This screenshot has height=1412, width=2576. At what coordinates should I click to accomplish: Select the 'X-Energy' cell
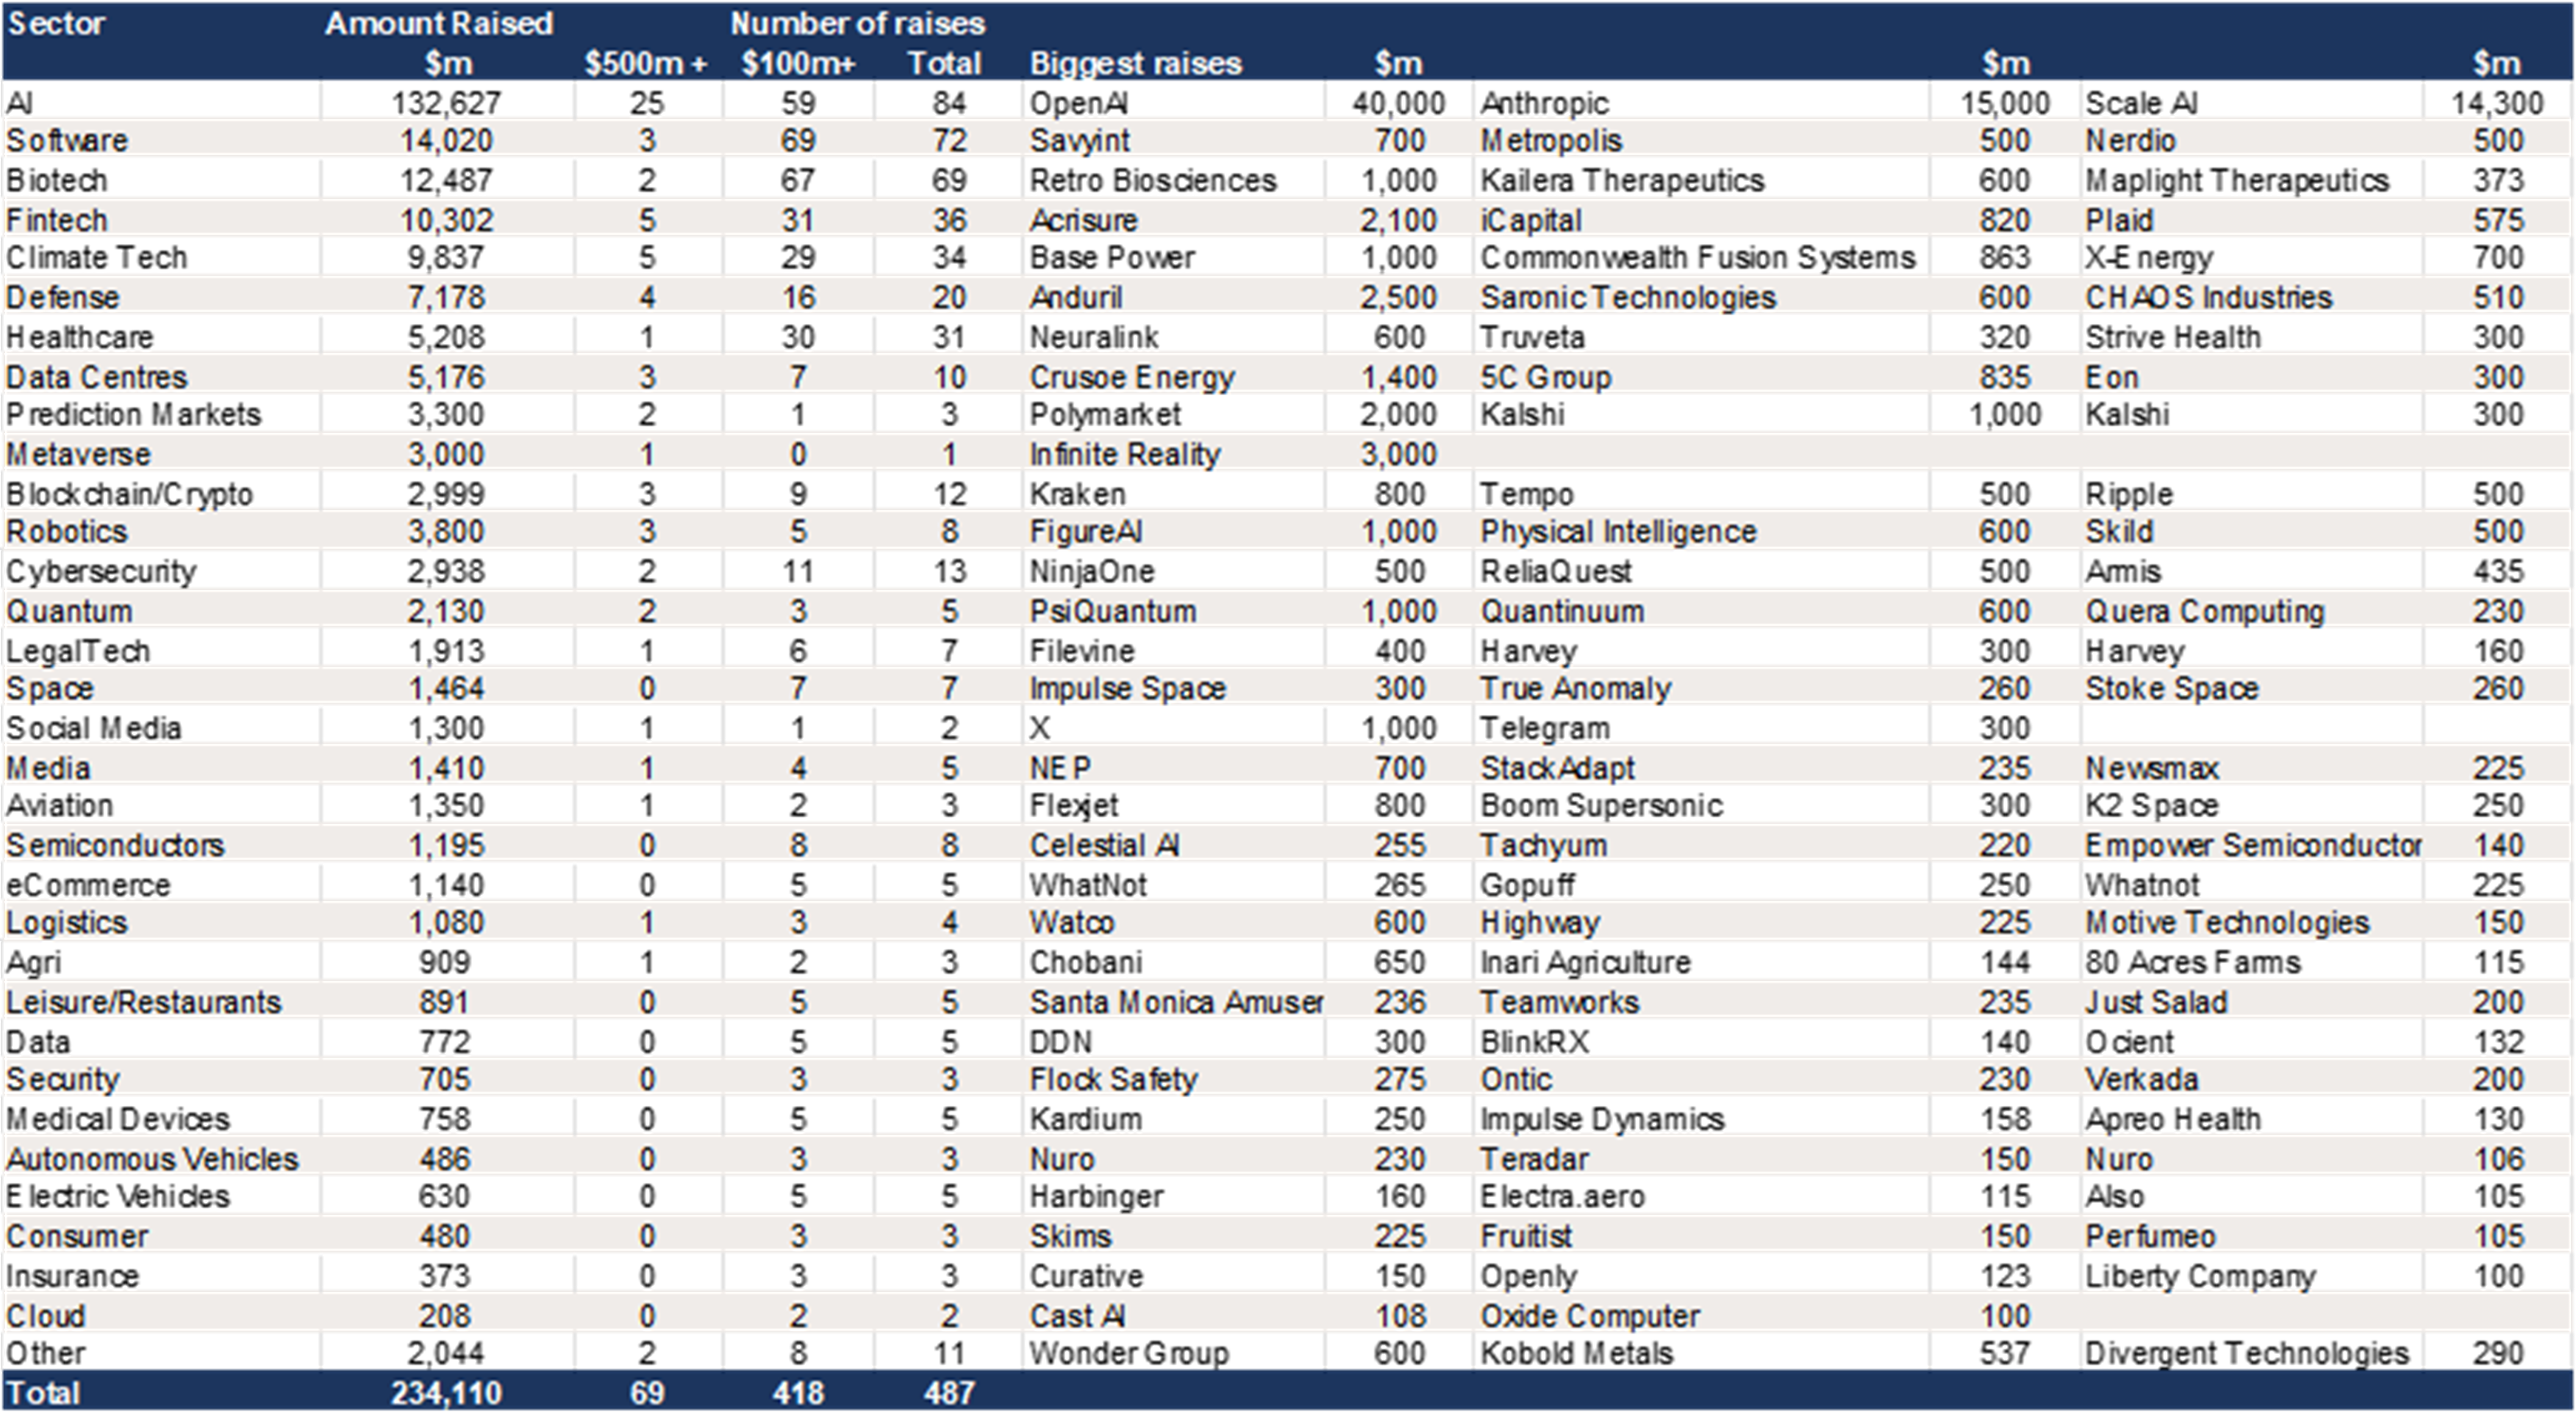click(x=2149, y=258)
